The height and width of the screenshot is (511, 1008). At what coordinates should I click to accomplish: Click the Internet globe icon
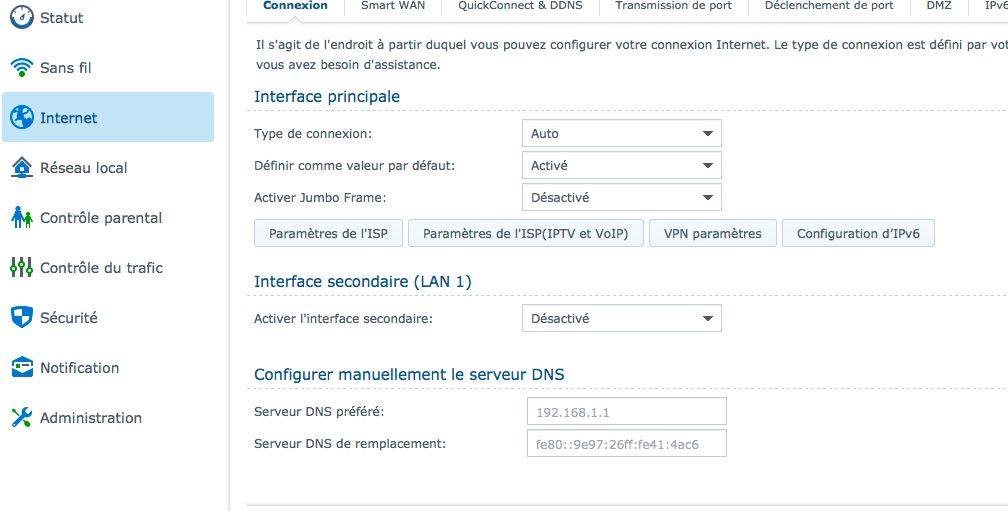[x=21, y=118]
